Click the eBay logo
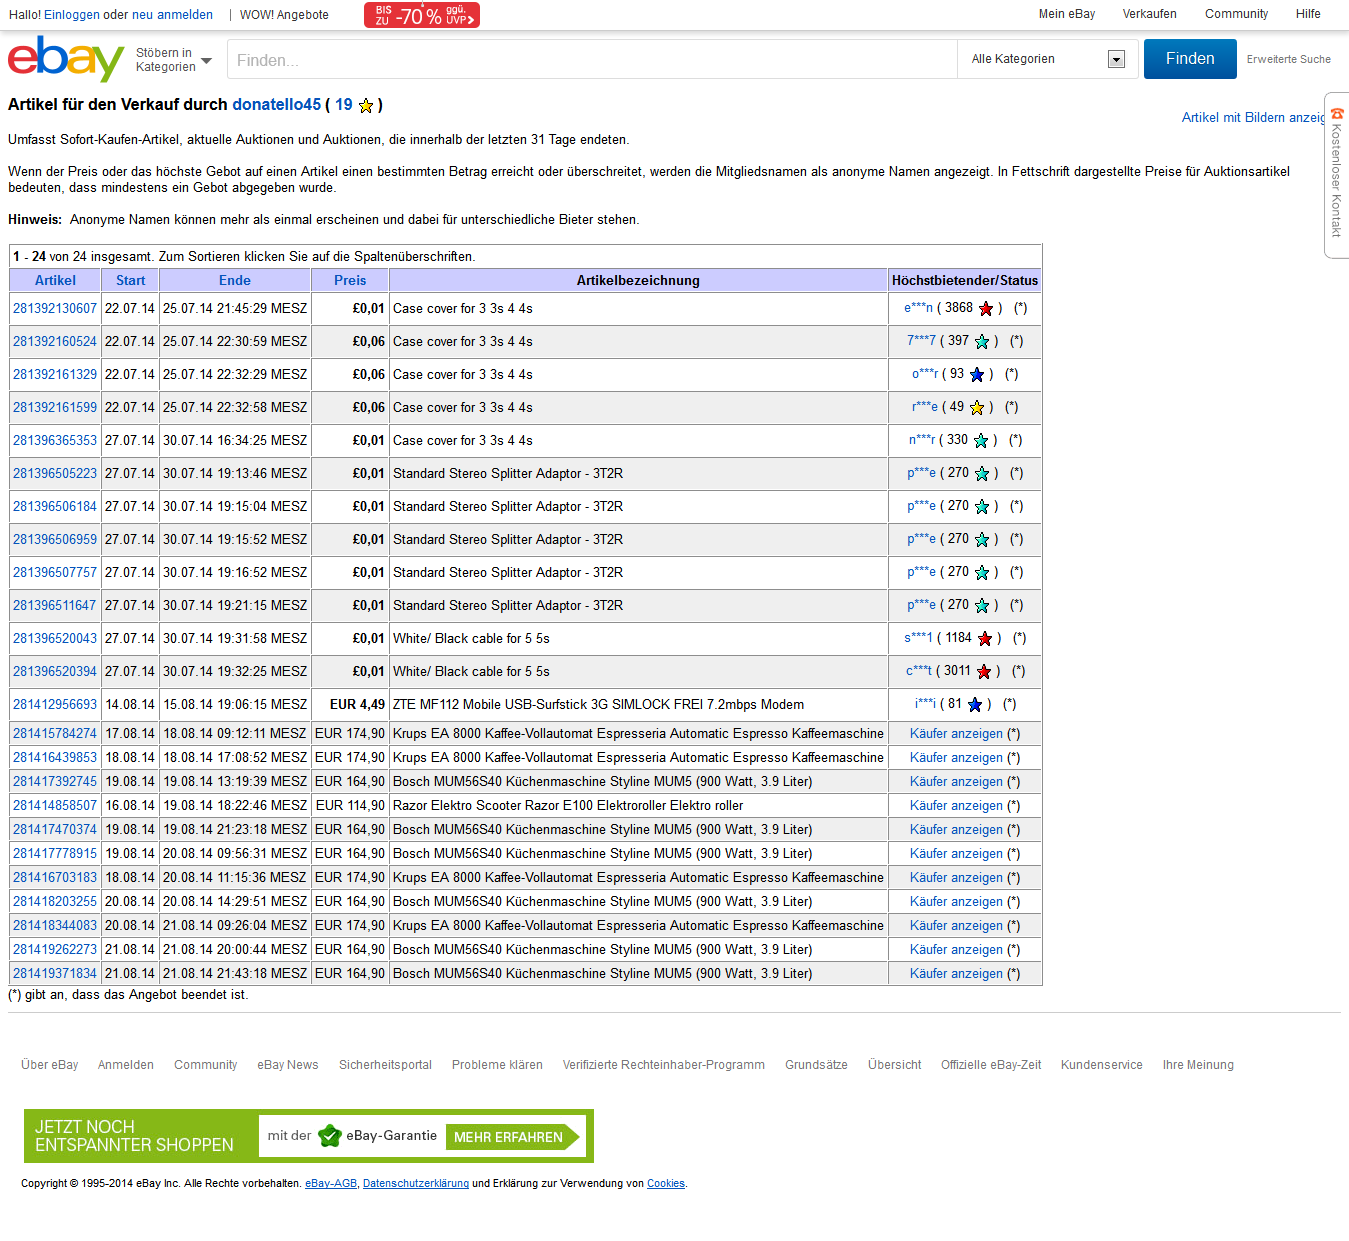Screen dimensions: 1349x1241 pos(66,59)
